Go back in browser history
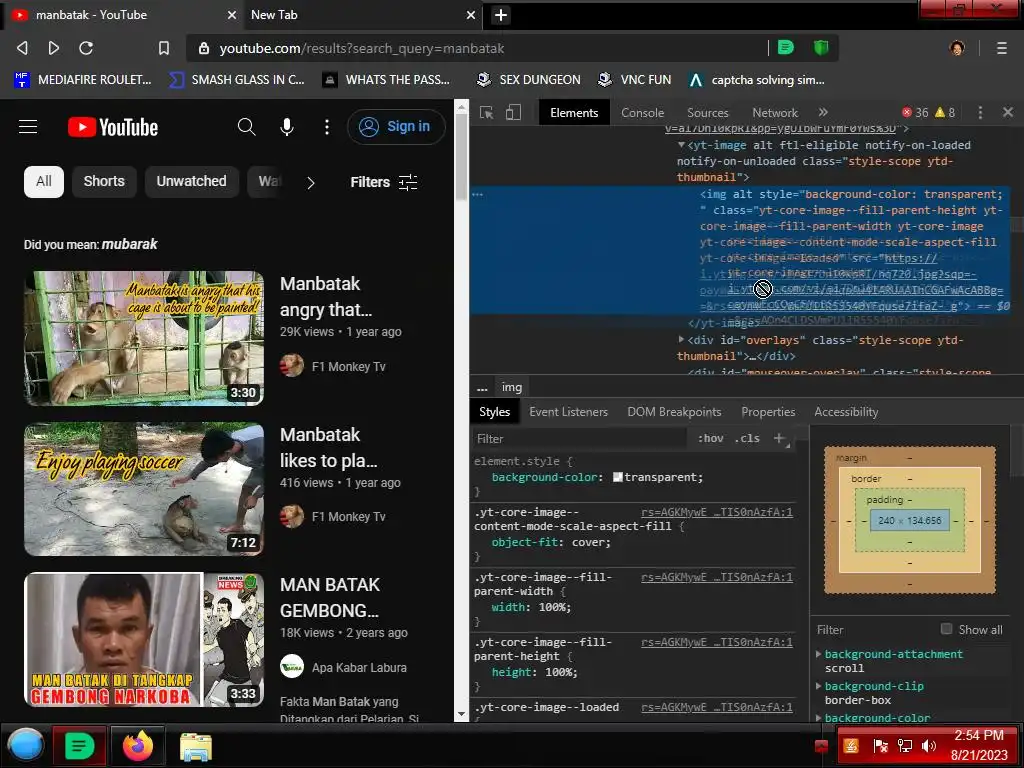Viewport: 1024px width, 768px height. tap(22, 48)
